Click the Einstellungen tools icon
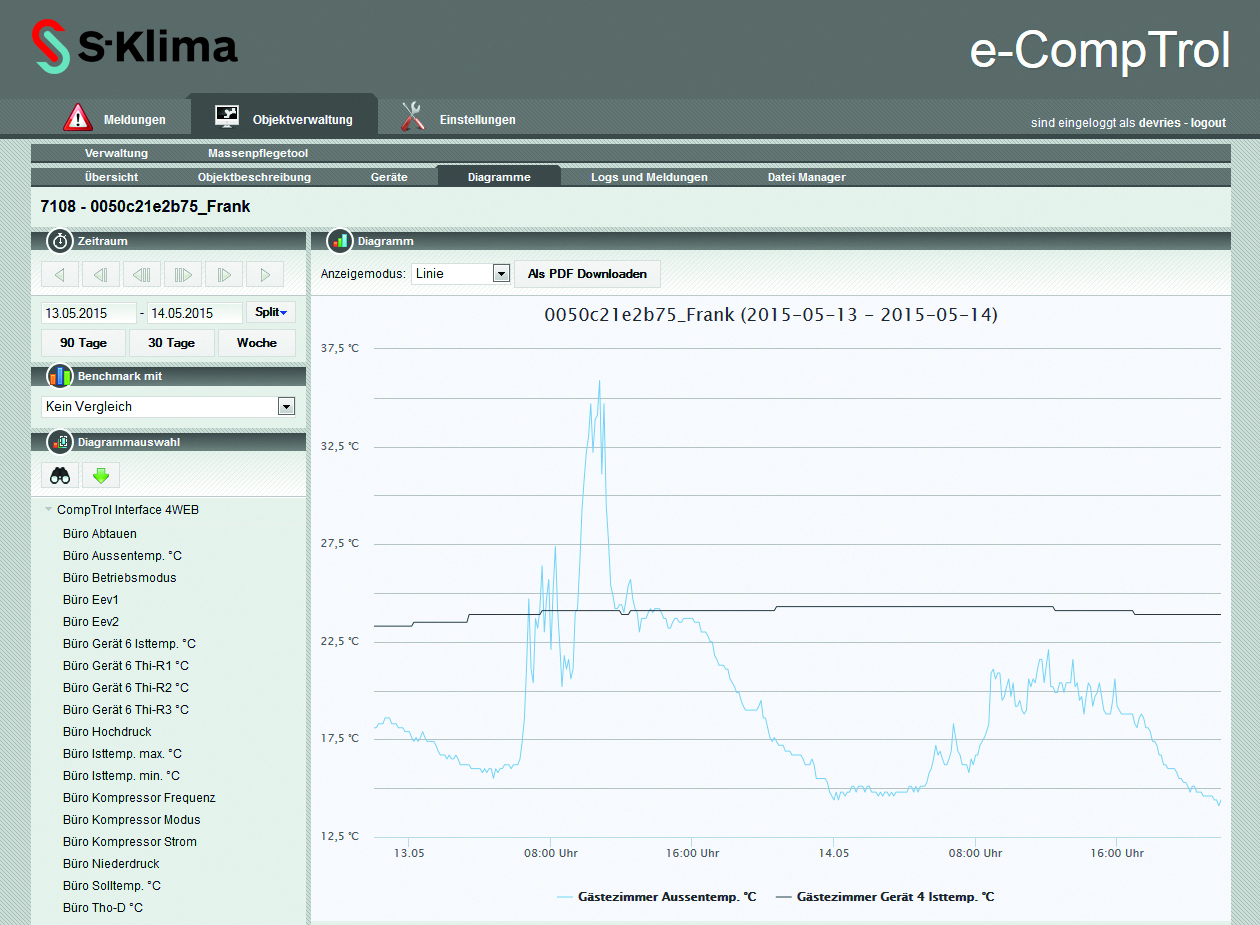This screenshot has height=925, width=1260. tap(412, 118)
